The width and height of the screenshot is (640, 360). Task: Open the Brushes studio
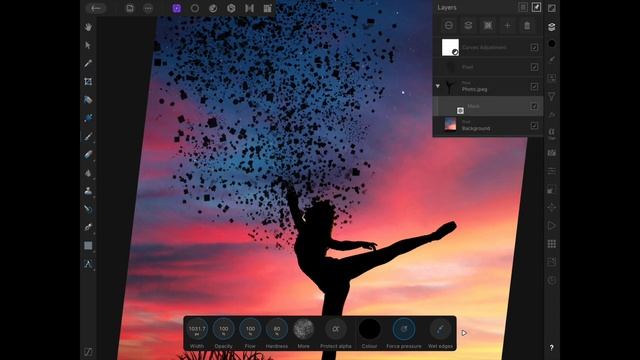click(551, 60)
